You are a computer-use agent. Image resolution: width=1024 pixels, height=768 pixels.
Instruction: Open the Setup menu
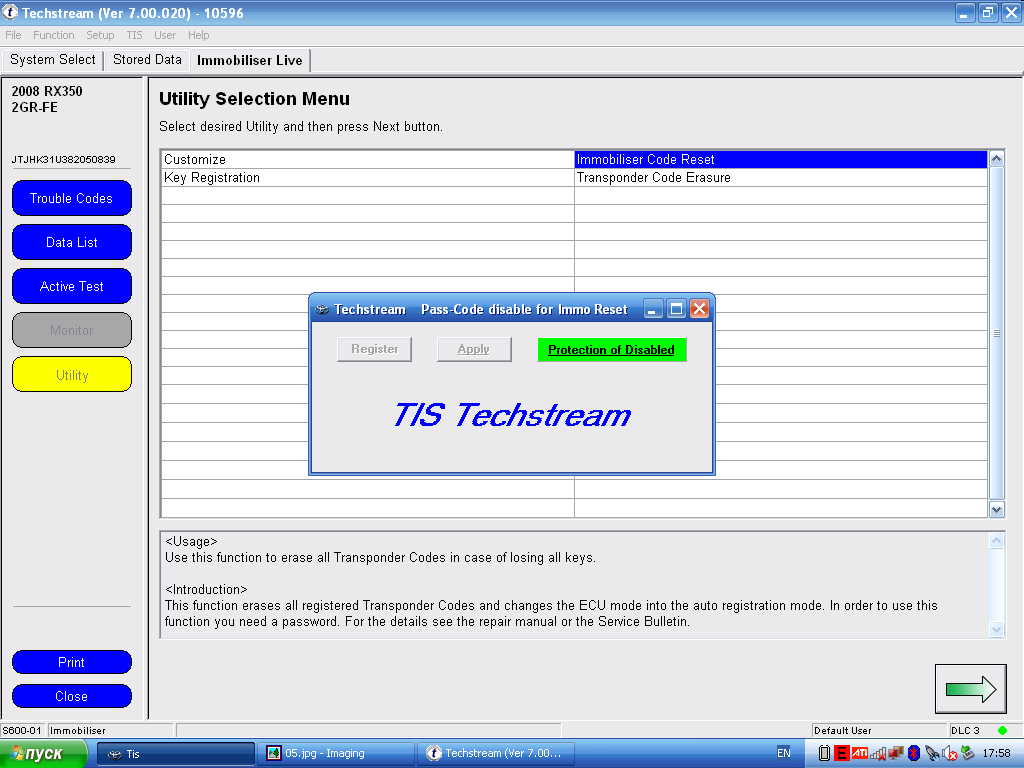100,35
